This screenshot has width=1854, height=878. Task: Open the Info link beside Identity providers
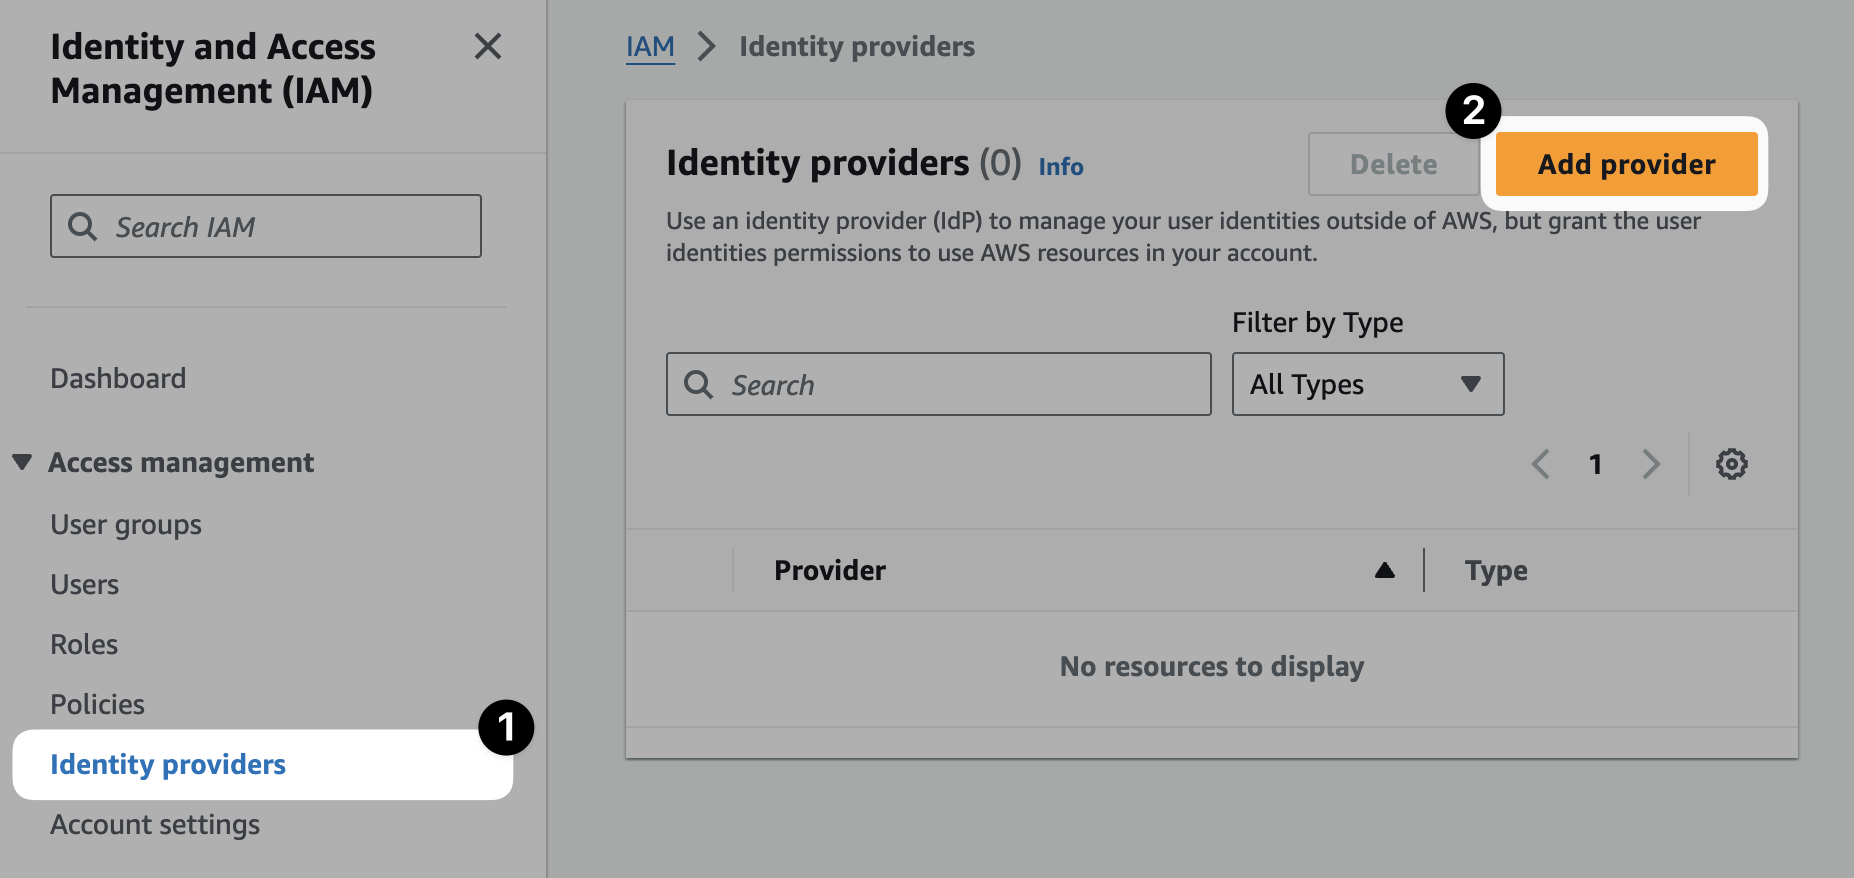1060,166
